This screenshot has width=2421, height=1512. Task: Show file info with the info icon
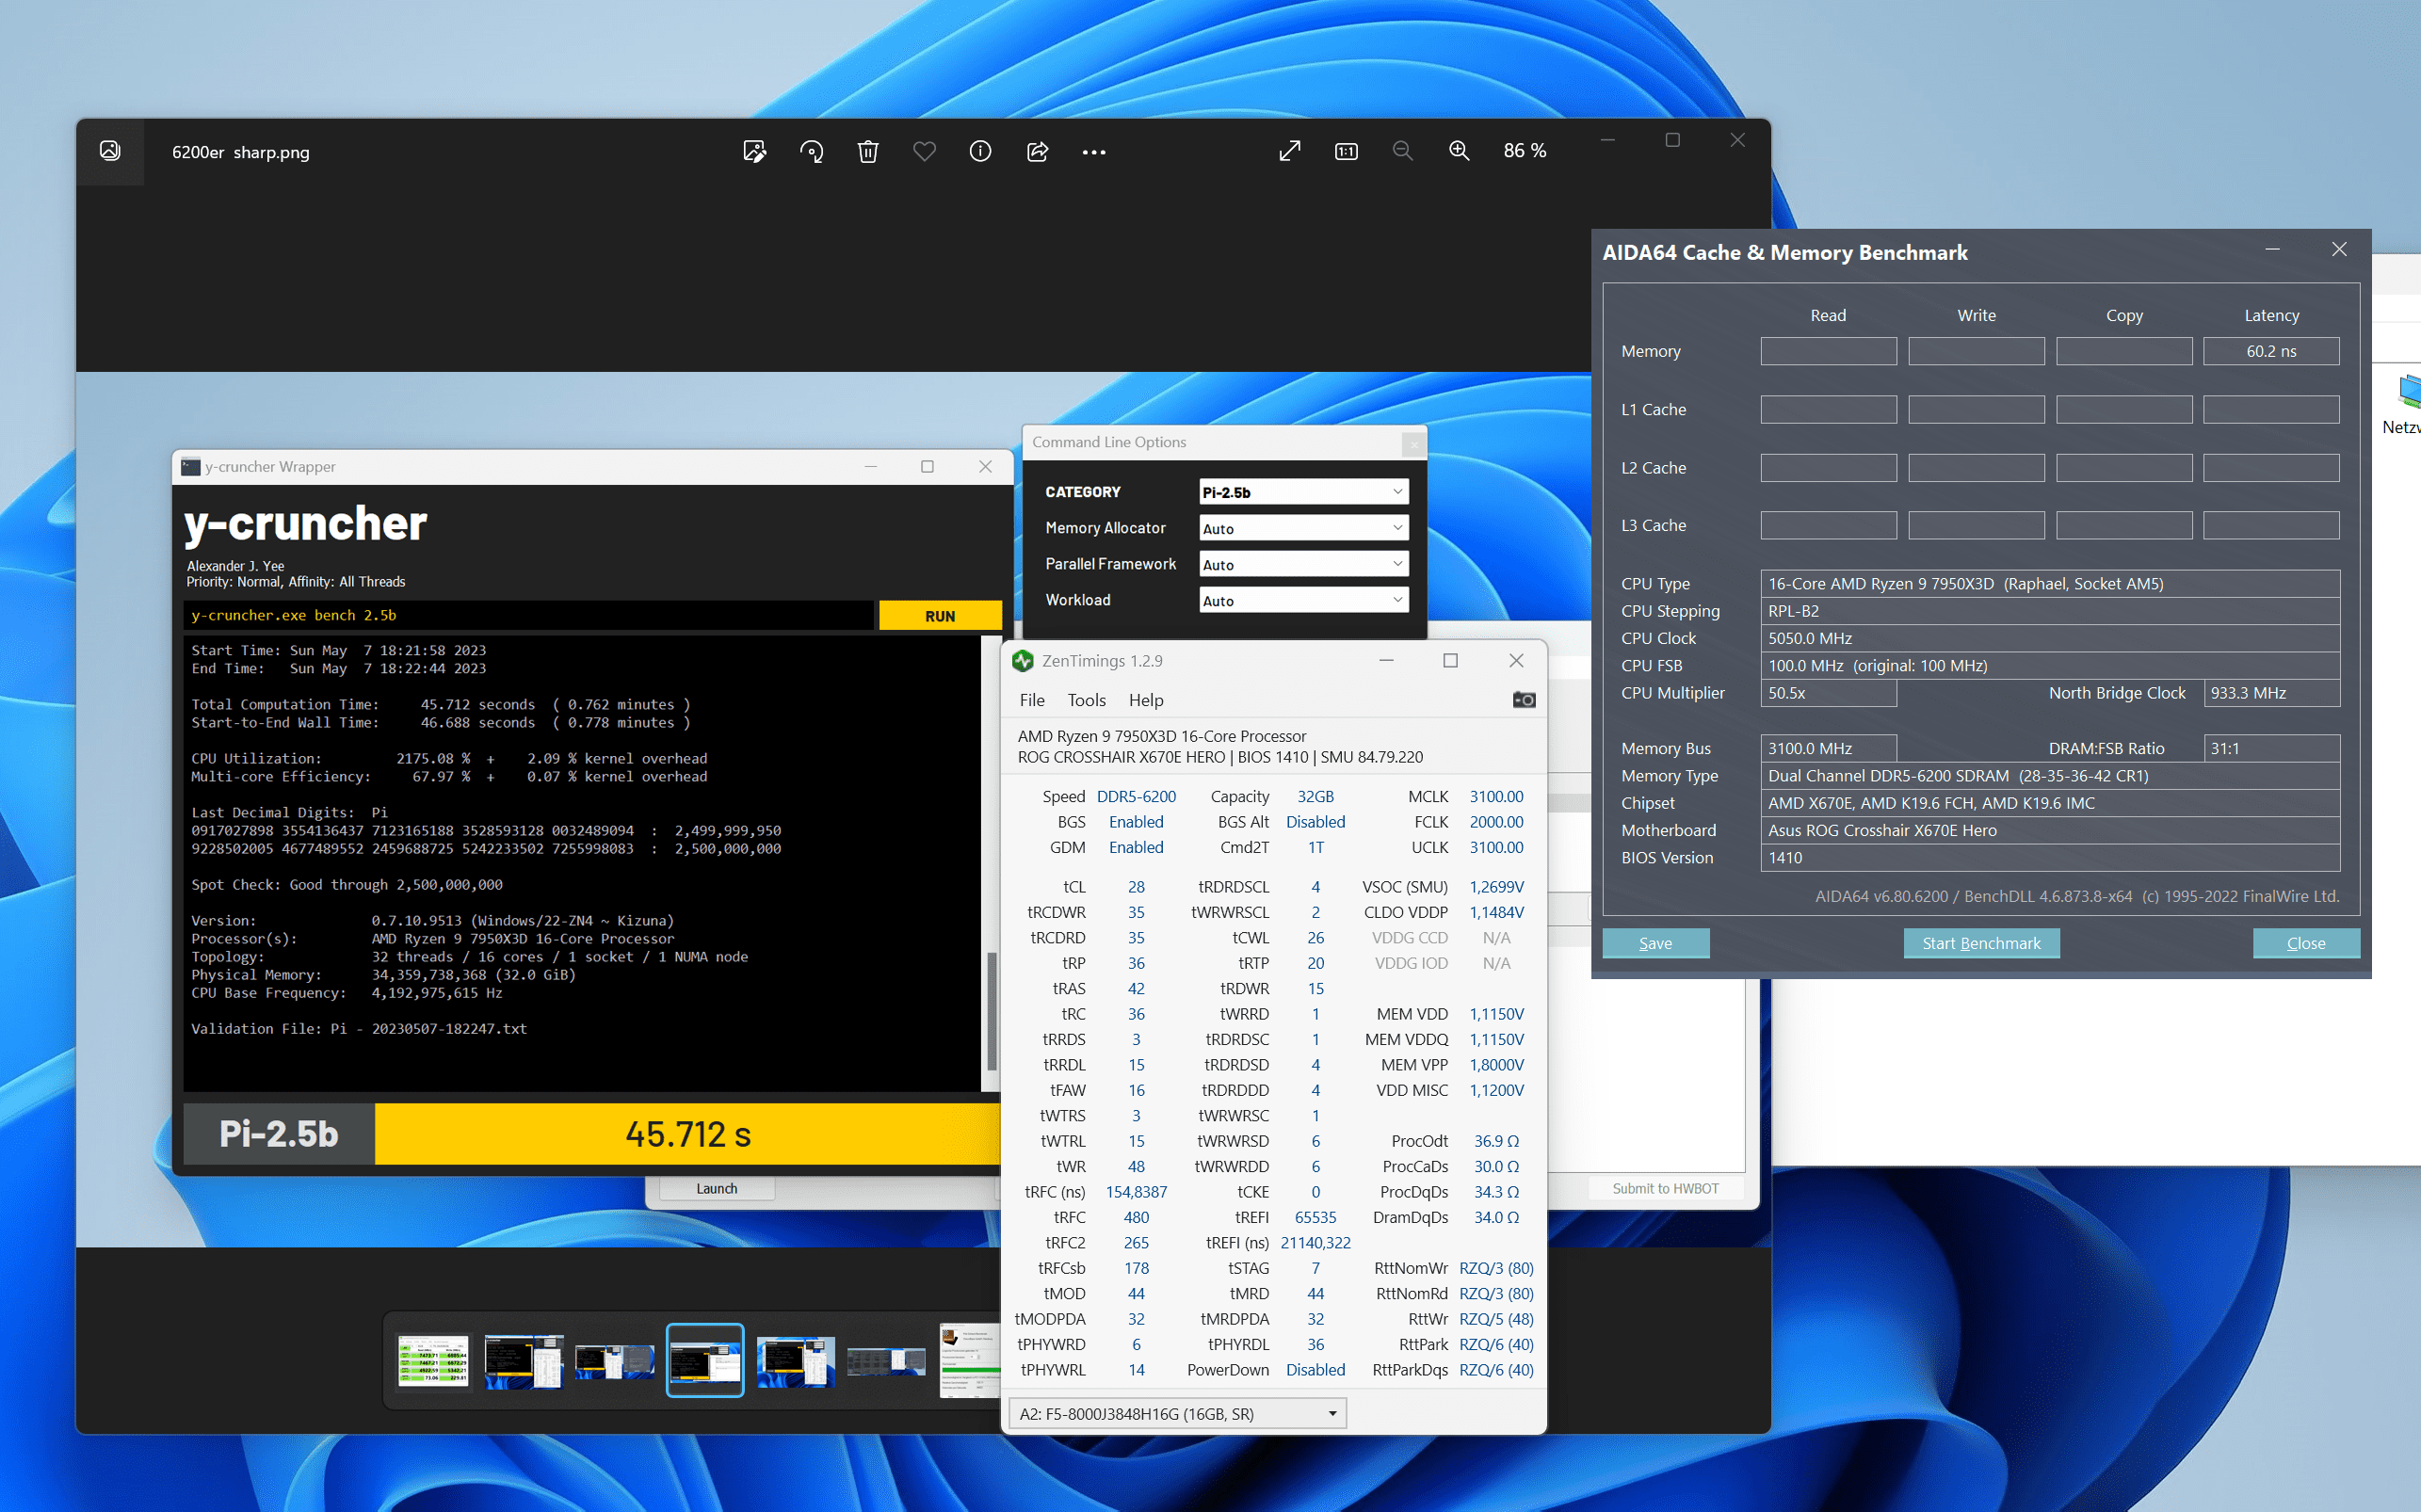coord(980,151)
